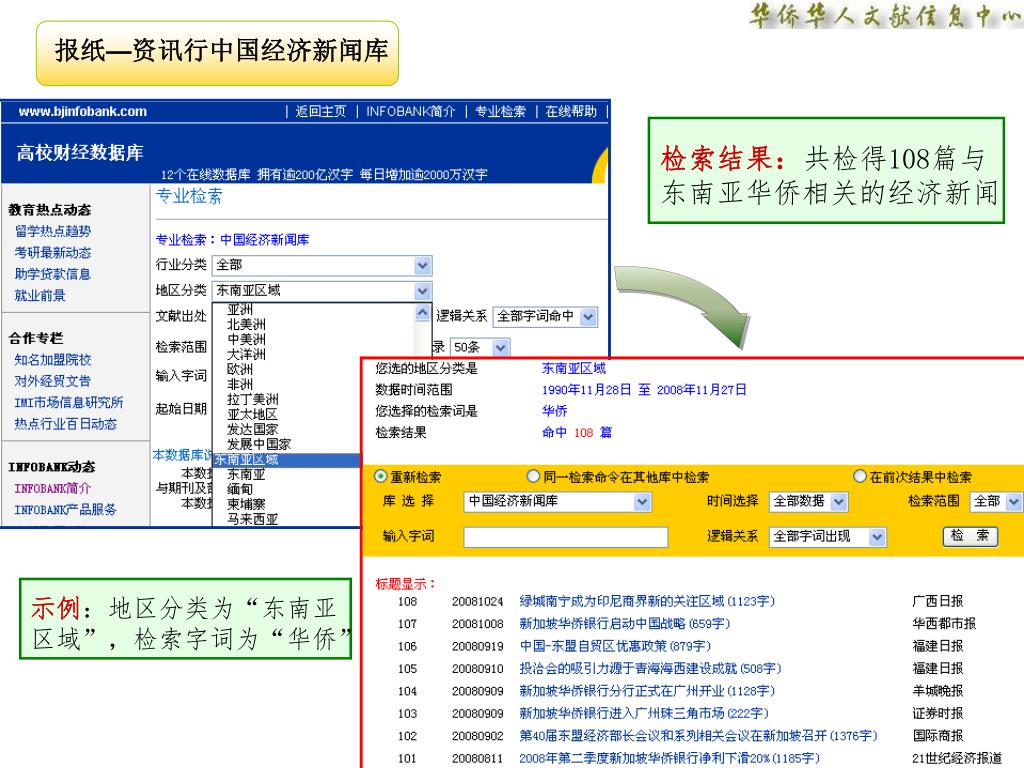
Task: Choose 柬埔寨 in the region list
Action: click(x=246, y=505)
